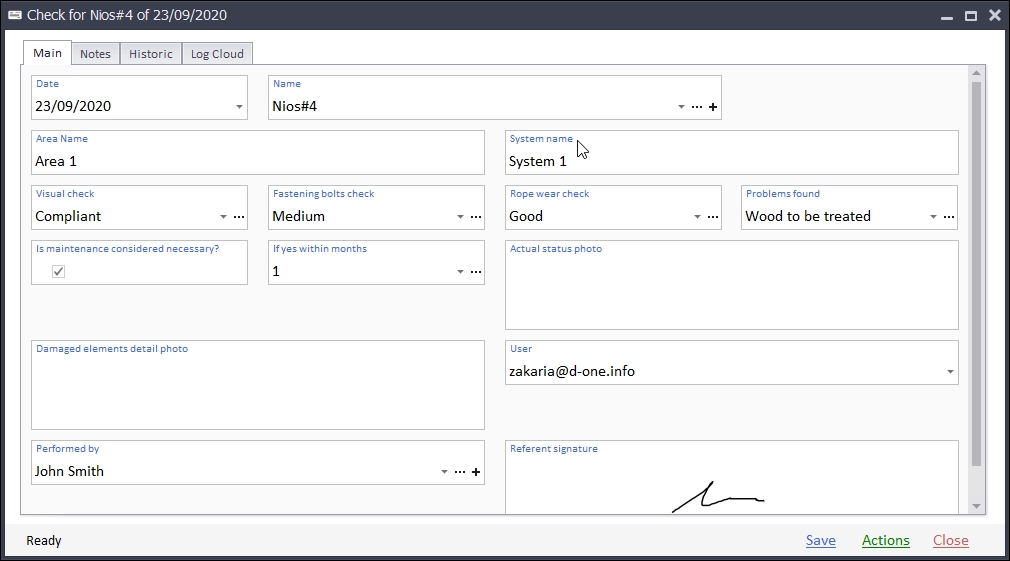Expand the Date dropdown
Image resolution: width=1010 pixels, height=561 pixels.
pos(239,107)
